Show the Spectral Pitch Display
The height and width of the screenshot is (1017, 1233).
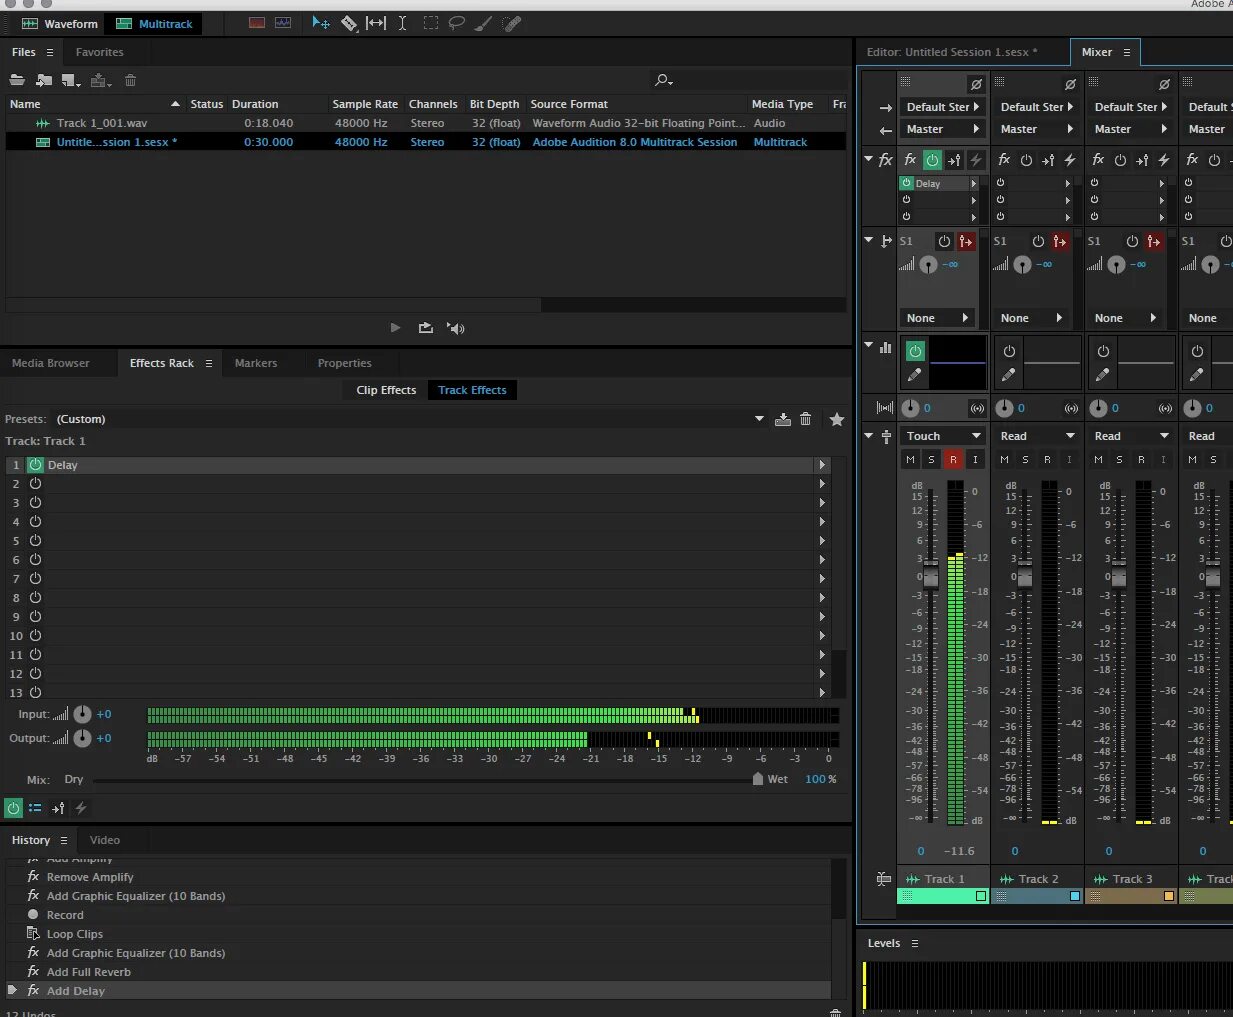(x=283, y=23)
